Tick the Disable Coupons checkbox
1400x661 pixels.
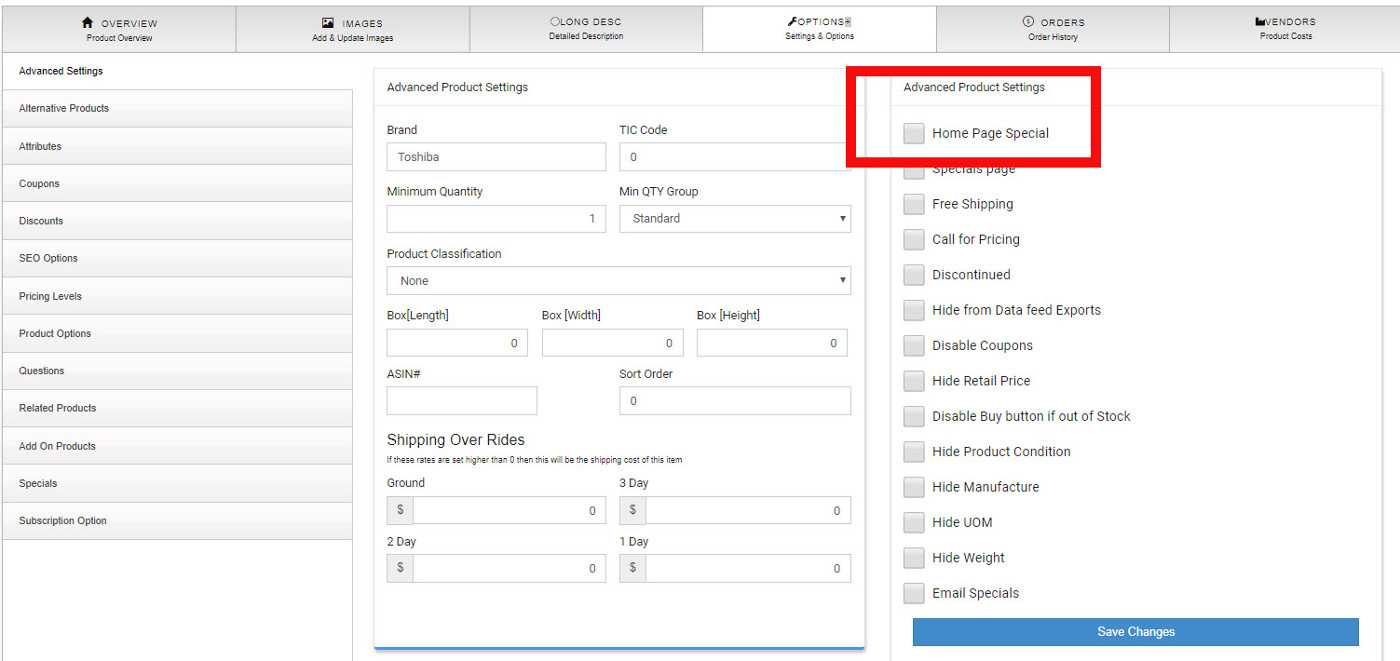(914, 346)
